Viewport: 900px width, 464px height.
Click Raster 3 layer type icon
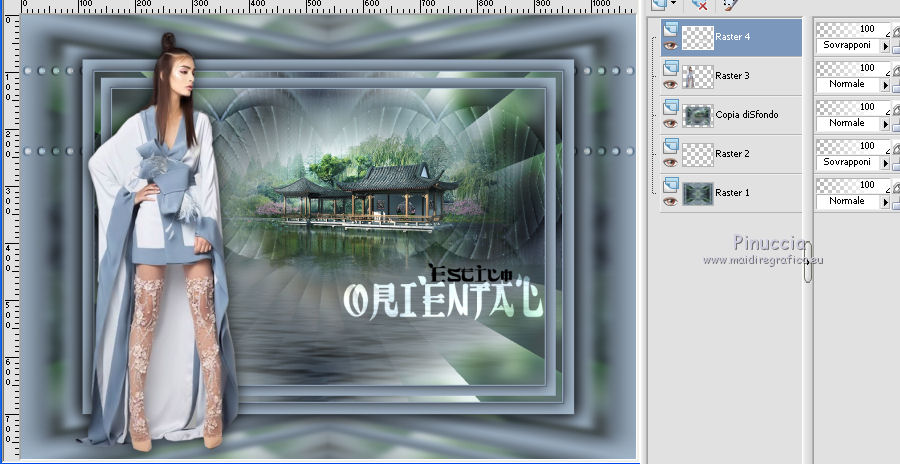670,69
